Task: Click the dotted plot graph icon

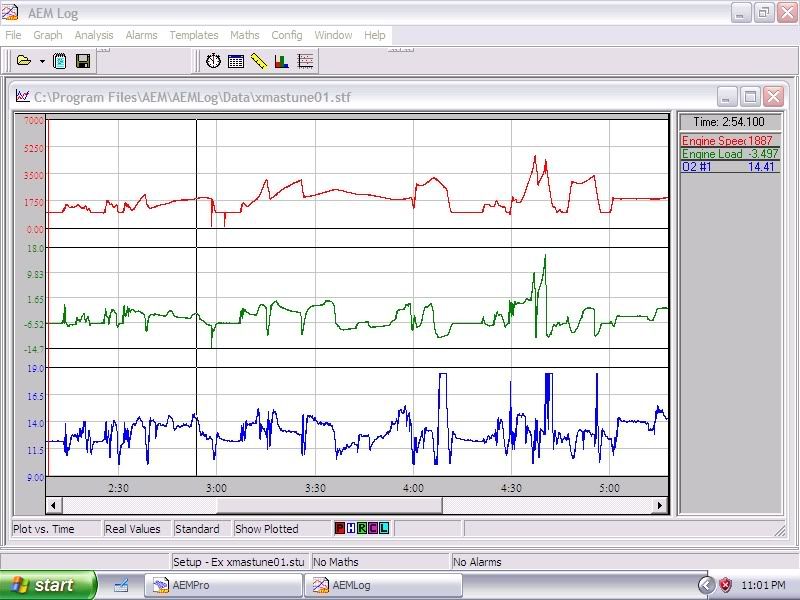Action: click(305, 61)
